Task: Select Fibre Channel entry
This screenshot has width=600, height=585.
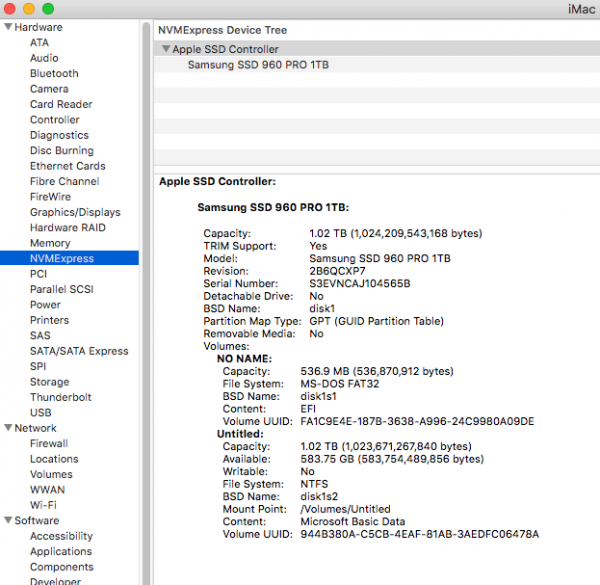Action: point(65,181)
